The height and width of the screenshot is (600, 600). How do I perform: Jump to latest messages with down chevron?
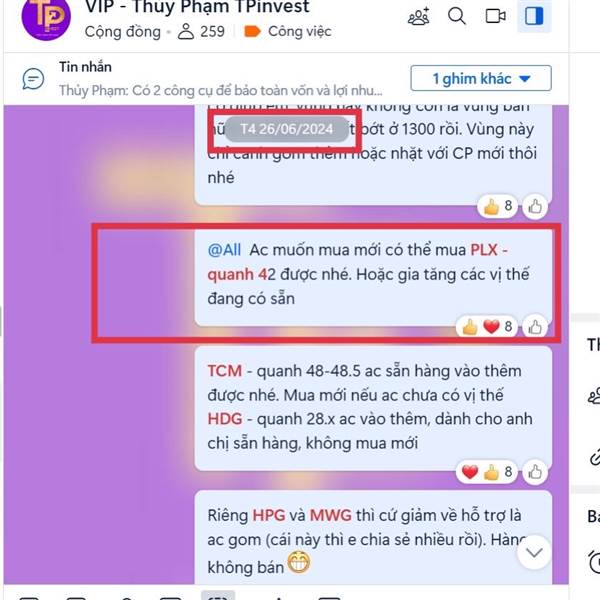click(534, 552)
